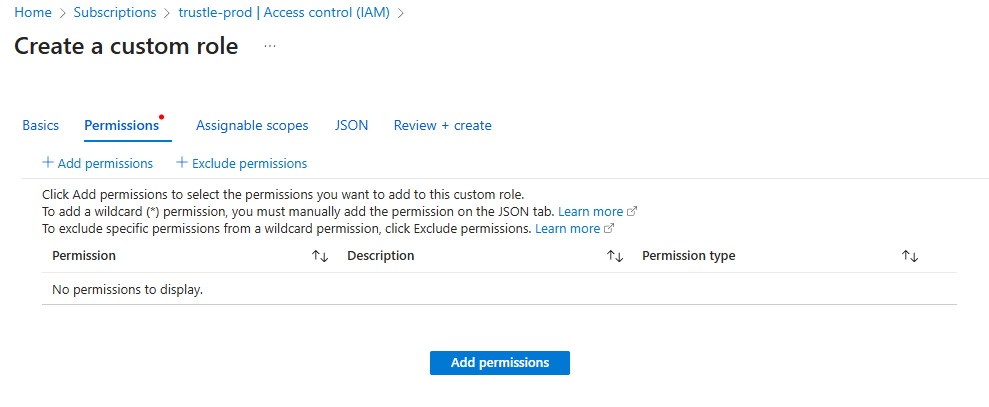Click the + Add permissions toolbar command
This screenshot has width=989, height=407.
pos(98,163)
